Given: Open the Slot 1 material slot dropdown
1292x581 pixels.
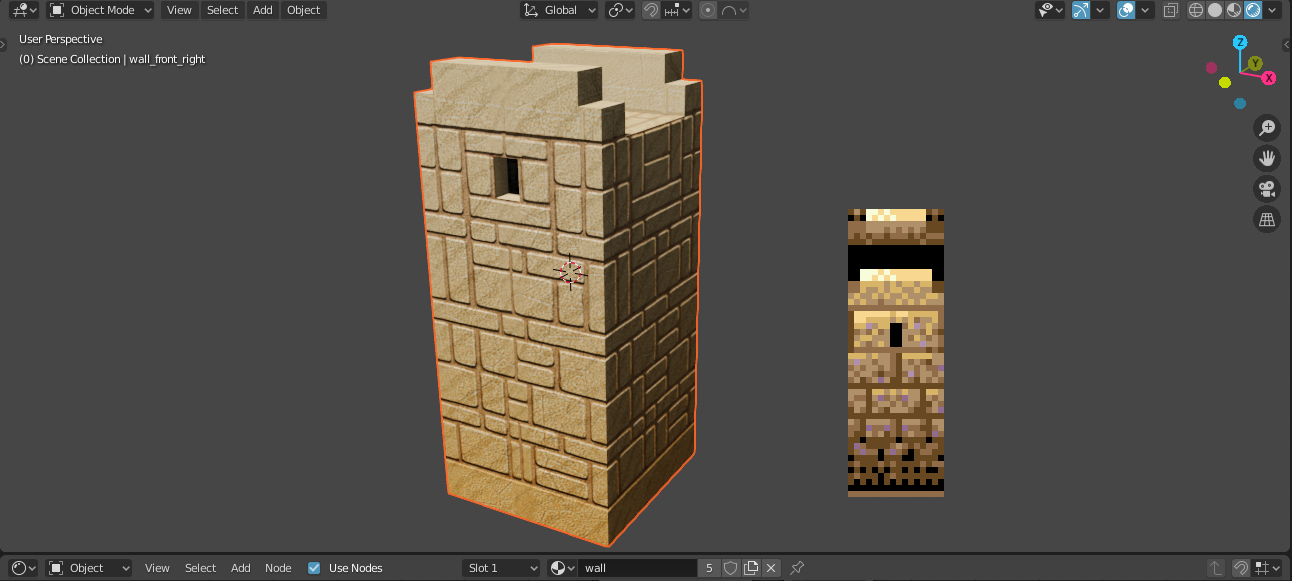Looking at the screenshot, I should click(x=501, y=568).
